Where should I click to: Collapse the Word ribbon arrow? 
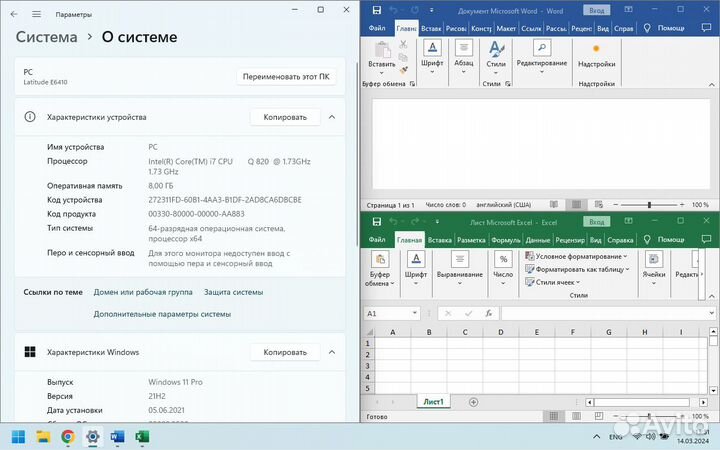(x=711, y=84)
